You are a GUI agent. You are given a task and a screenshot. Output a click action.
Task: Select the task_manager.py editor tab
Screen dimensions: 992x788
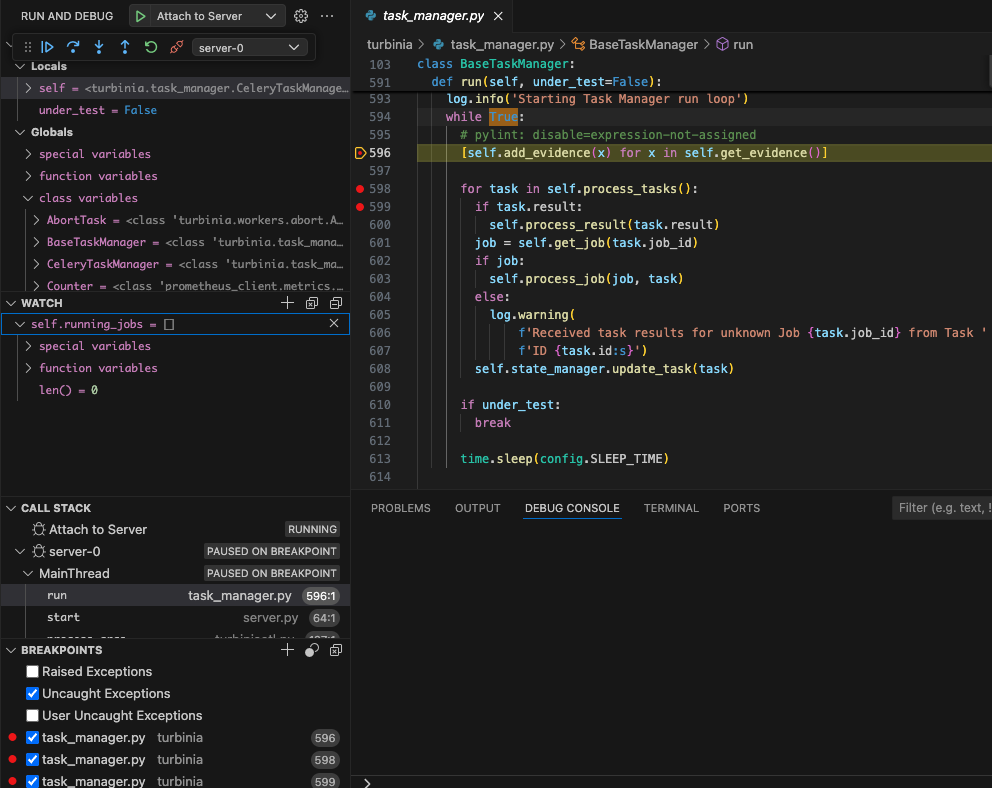pyautogui.click(x=433, y=16)
